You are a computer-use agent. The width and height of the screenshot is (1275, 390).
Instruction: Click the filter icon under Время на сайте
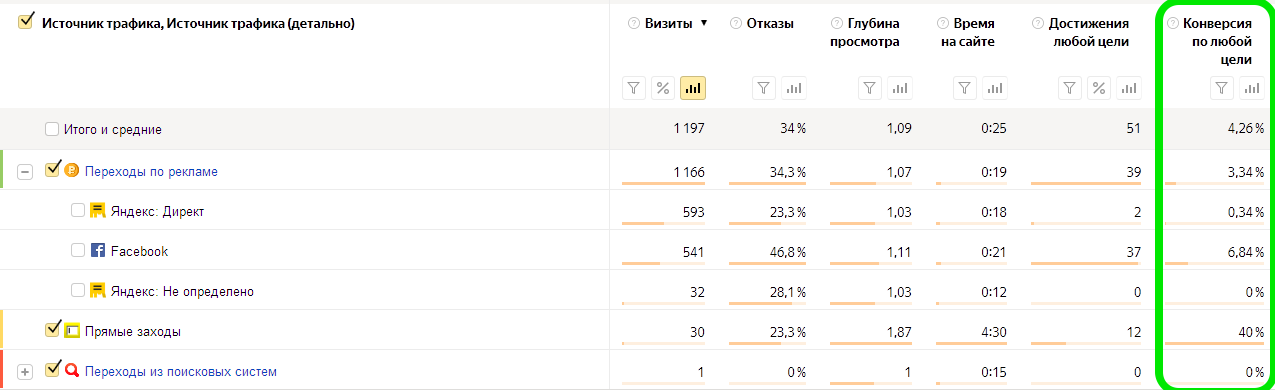coord(964,88)
